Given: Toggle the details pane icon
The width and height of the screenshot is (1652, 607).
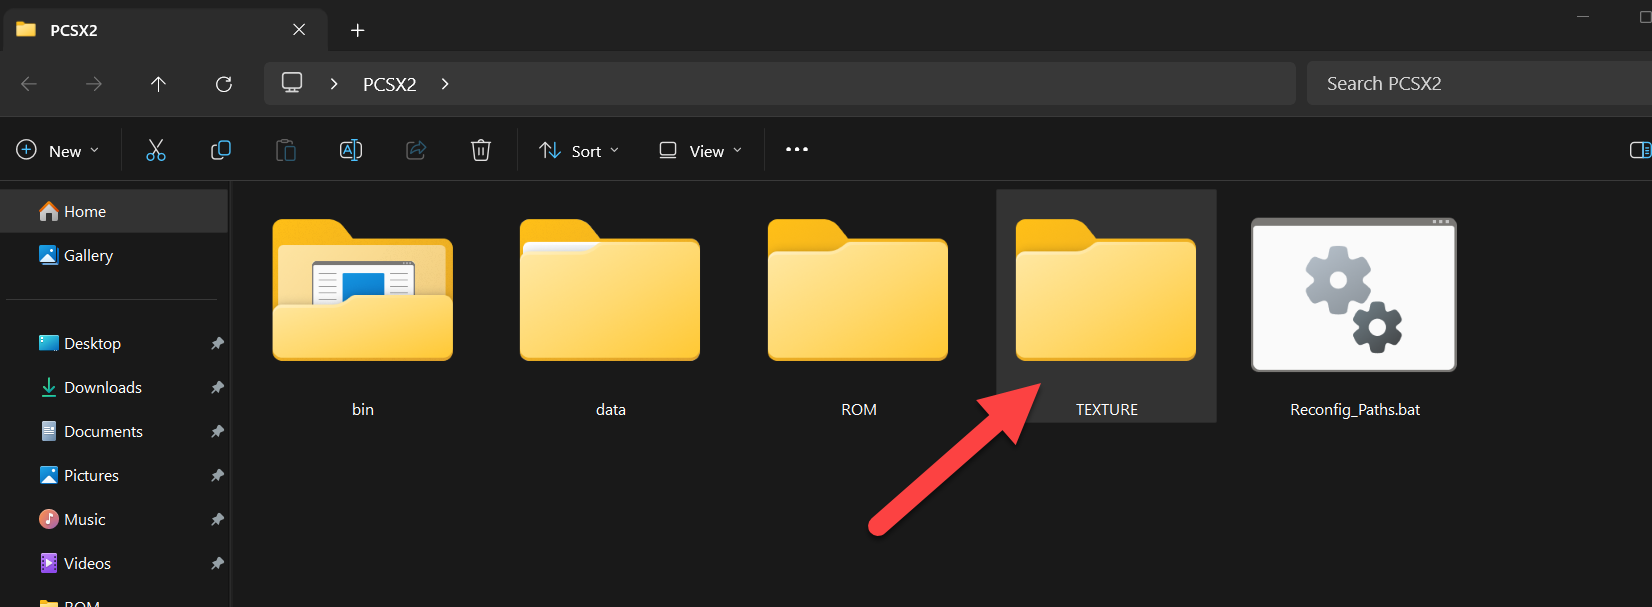Looking at the screenshot, I should click(x=1640, y=150).
